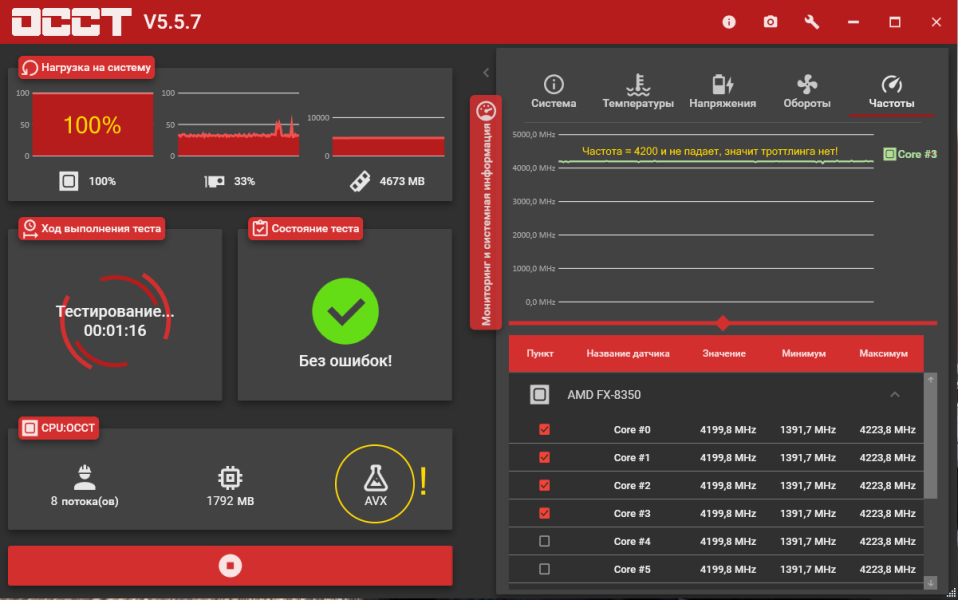Click the Название датчика column header

click(x=627, y=353)
